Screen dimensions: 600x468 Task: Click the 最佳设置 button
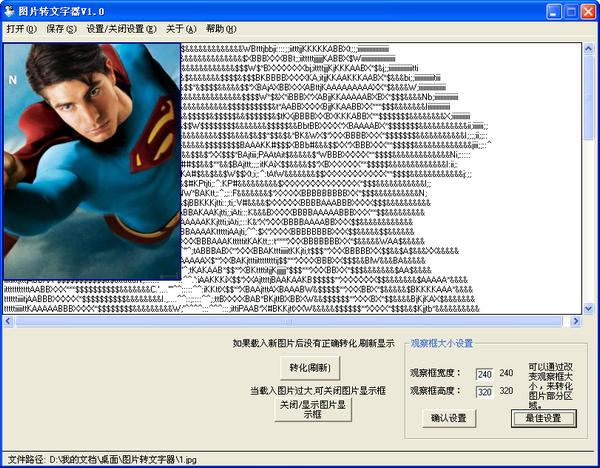[543, 418]
